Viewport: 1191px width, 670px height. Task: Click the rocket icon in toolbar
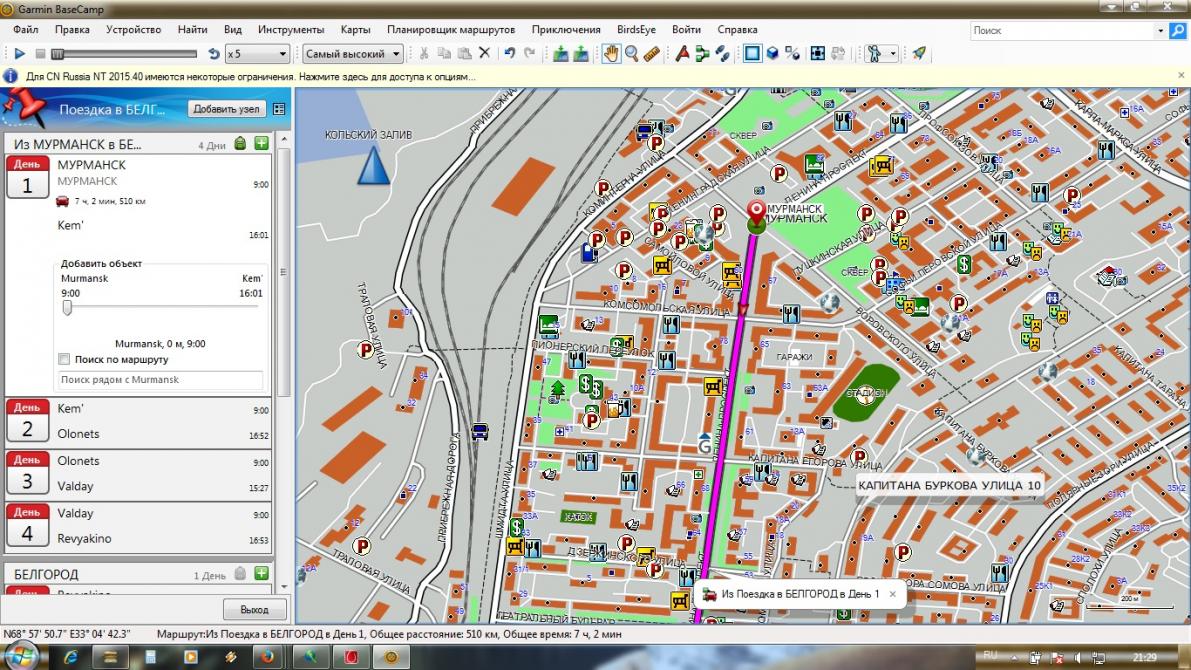point(919,53)
